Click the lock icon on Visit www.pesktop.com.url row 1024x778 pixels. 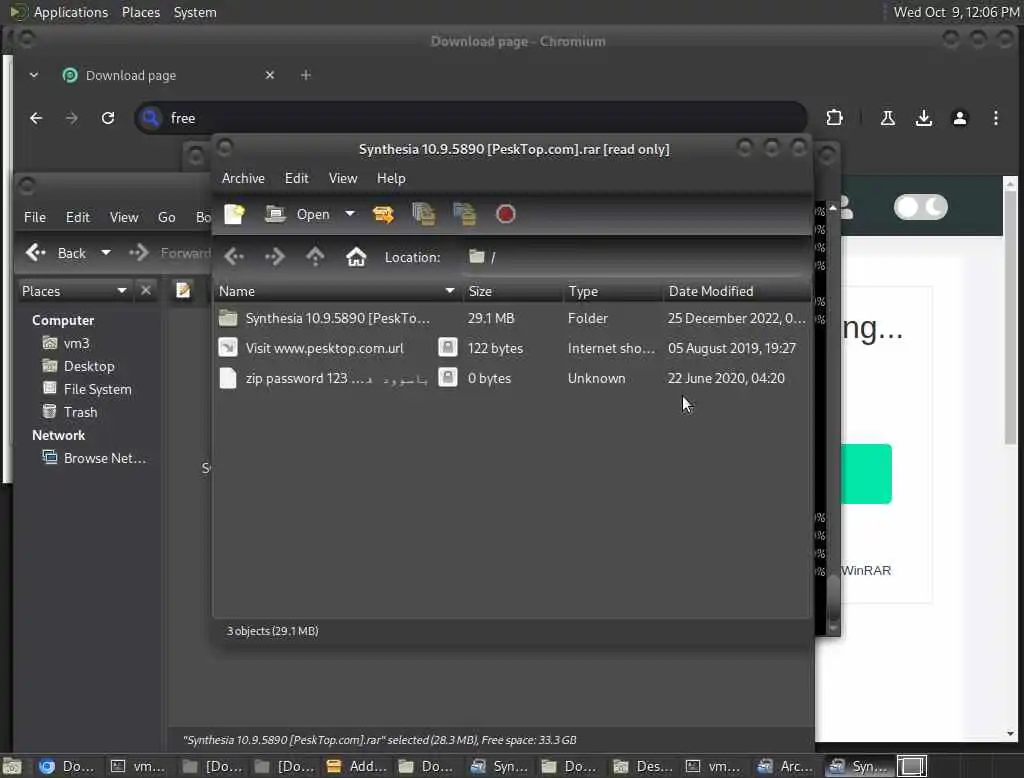point(447,347)
